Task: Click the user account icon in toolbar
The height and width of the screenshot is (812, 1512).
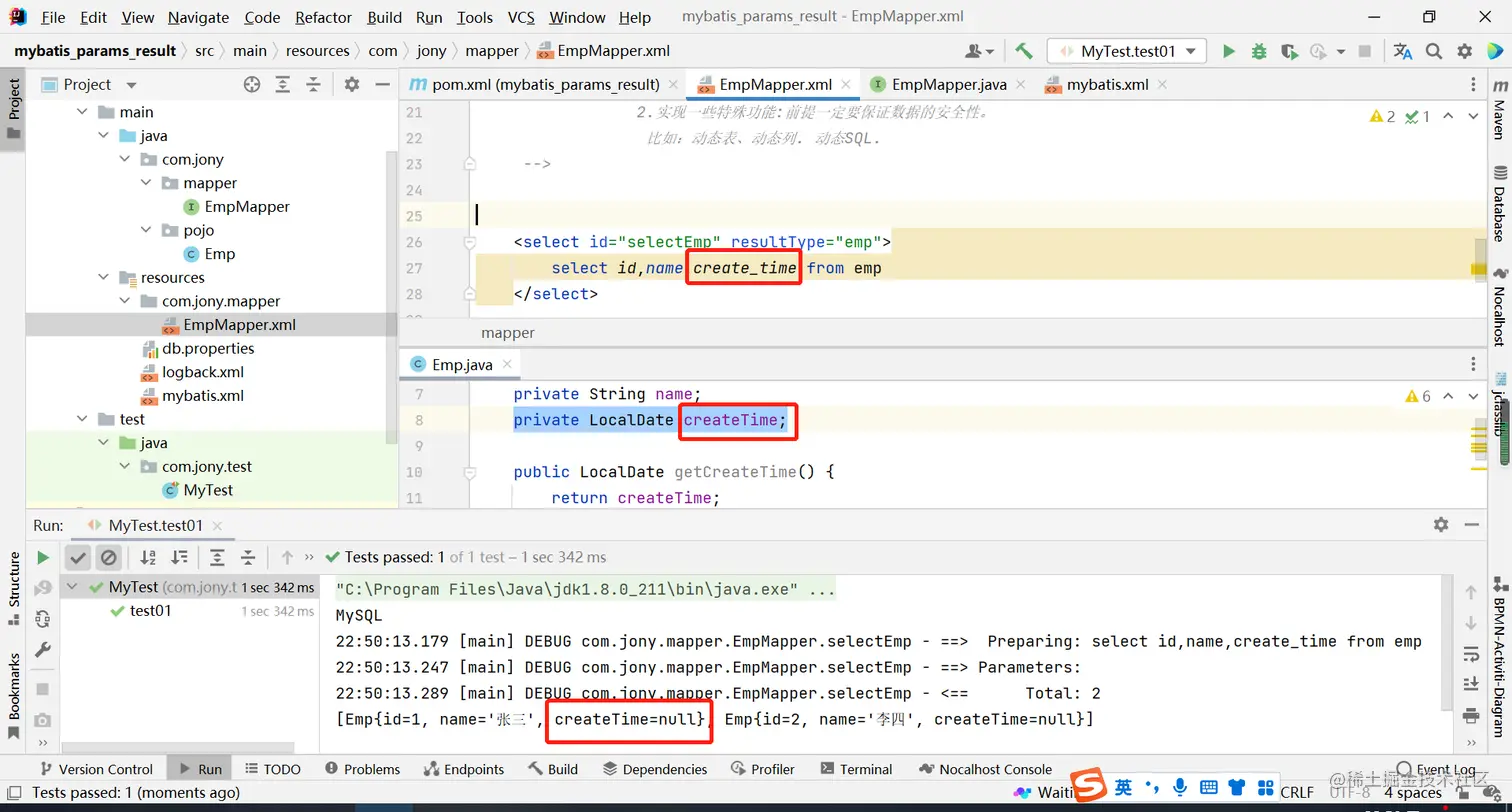Action: (x=978, y=51)
